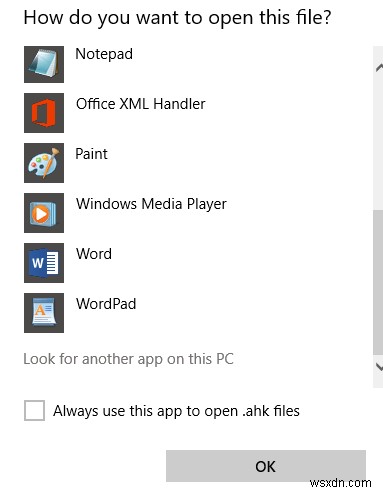The height and width of the screenshot is (493, 383).
Task: Click the WordPad label text
Action: point(106,304)
